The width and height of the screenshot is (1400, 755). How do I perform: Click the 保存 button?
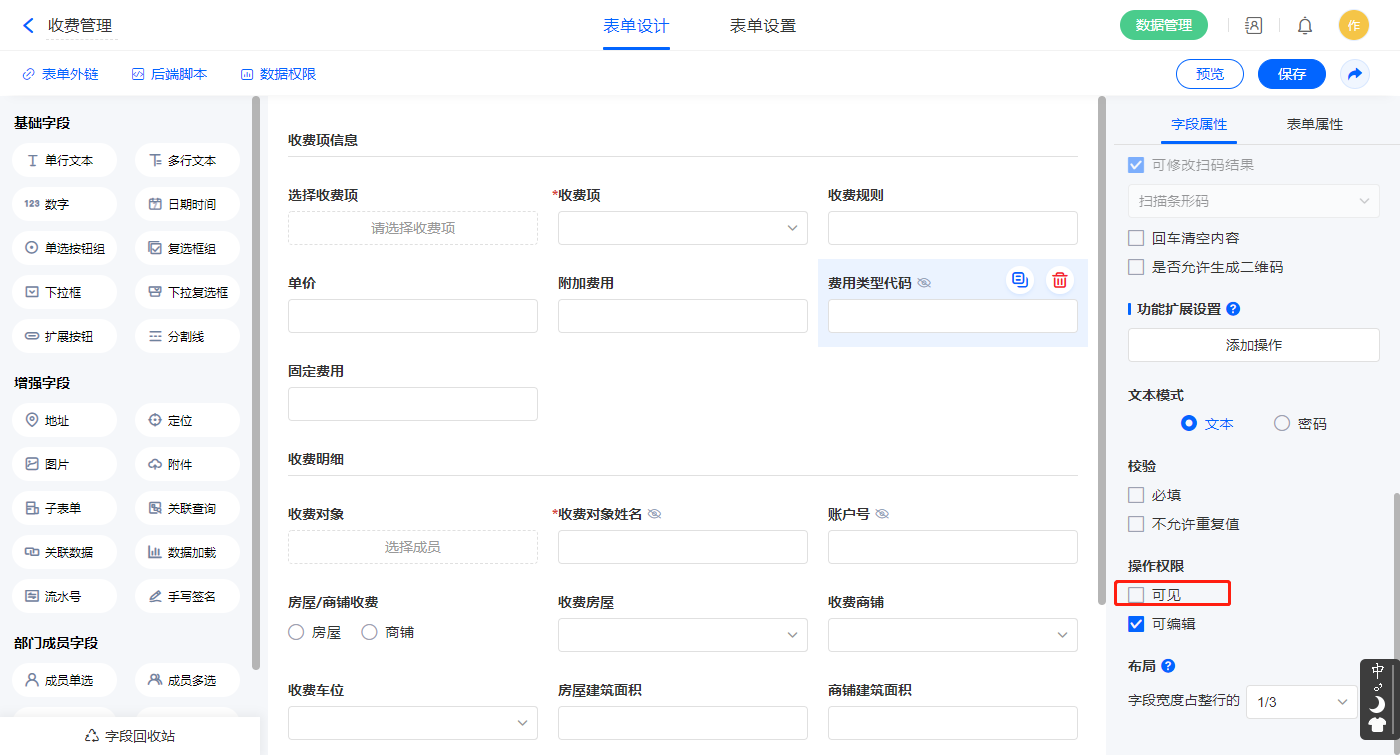pos(1291,74)
